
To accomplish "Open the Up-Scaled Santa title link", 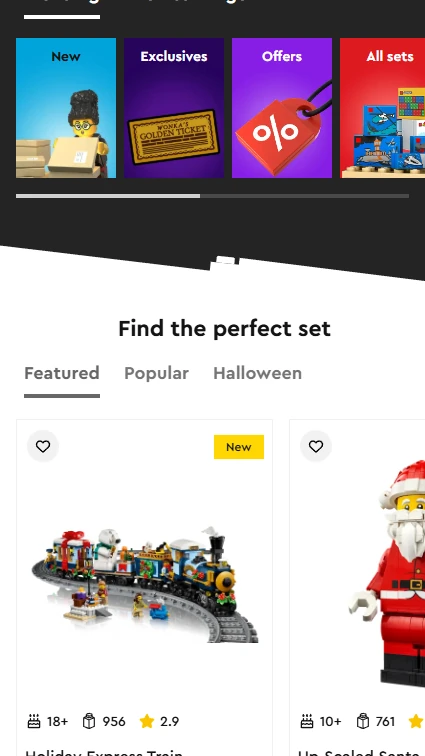I will tap(361, 752).
